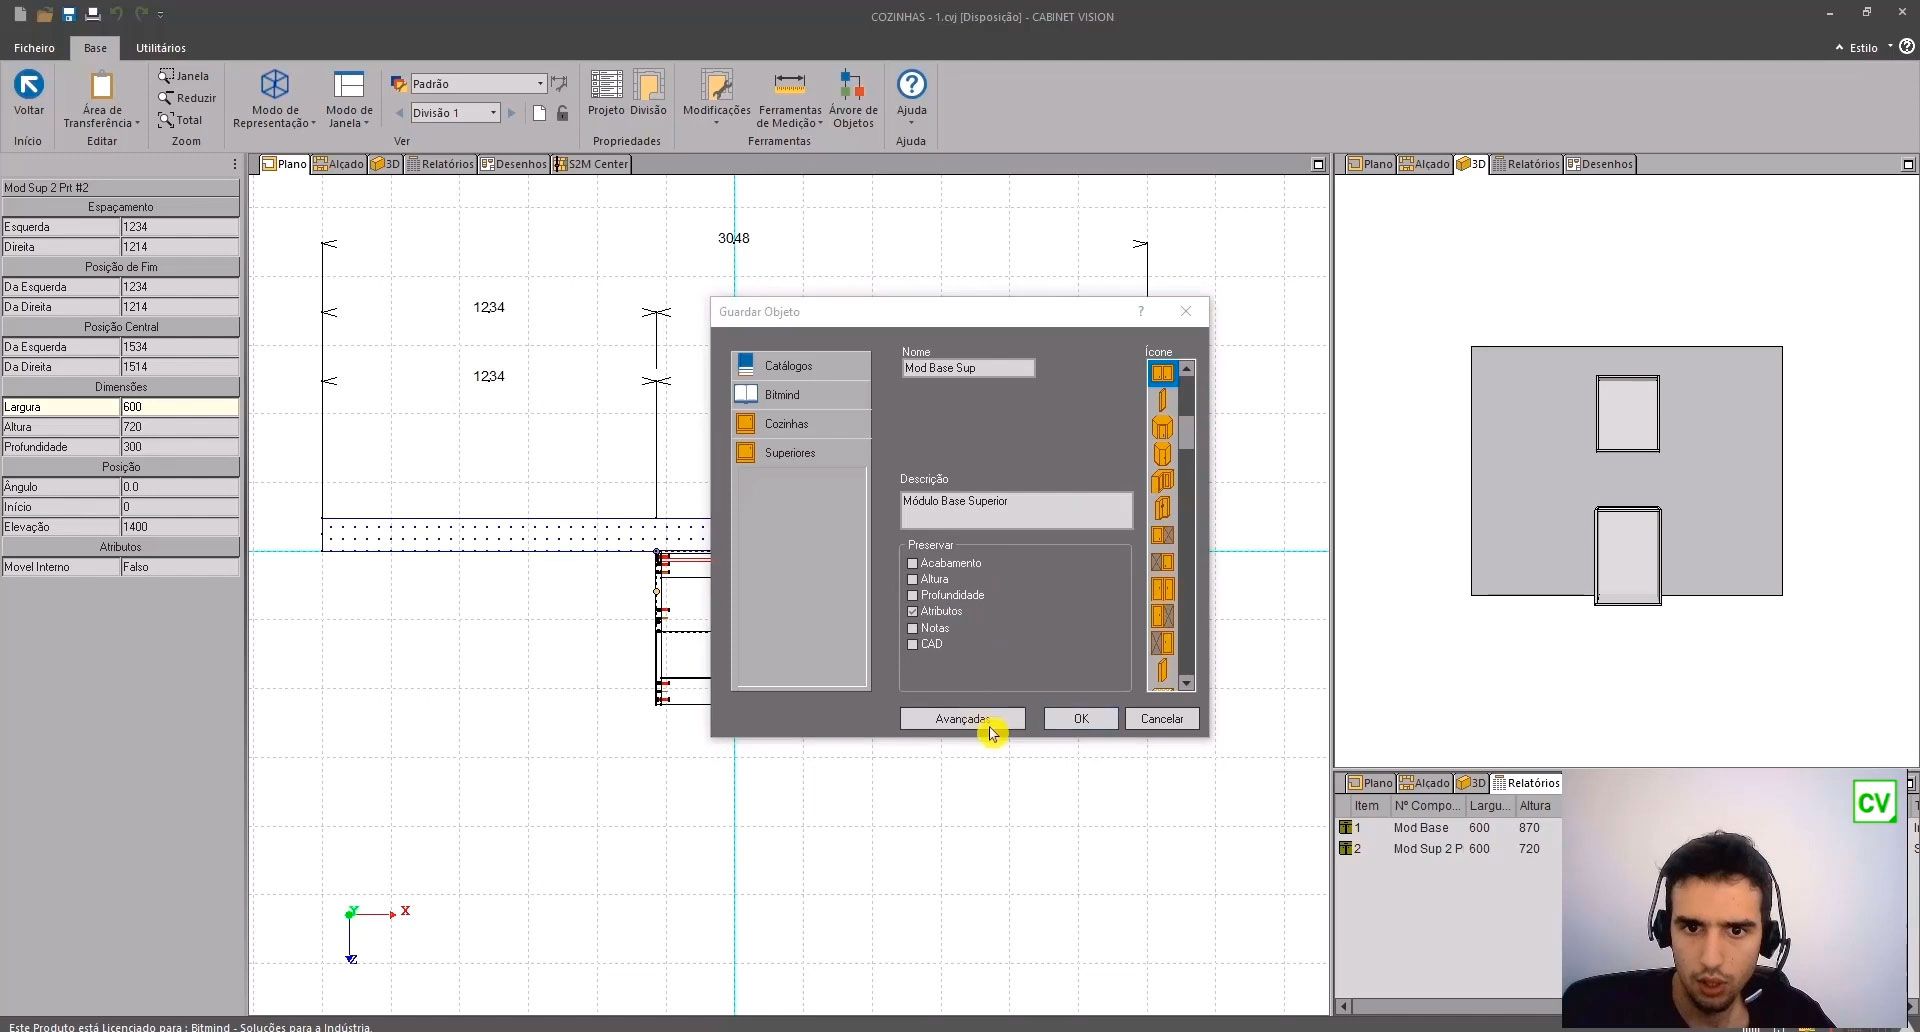Switch to the Utilitários ribbon tab
Image resolution: width=1920 pixels, height=1032 pixels.
coord(161,48)
